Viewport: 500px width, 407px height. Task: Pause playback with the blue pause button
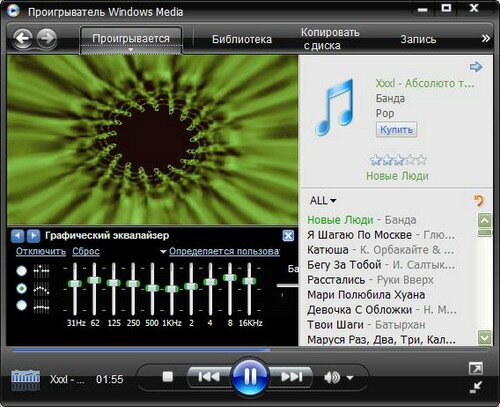pos(250,377)
